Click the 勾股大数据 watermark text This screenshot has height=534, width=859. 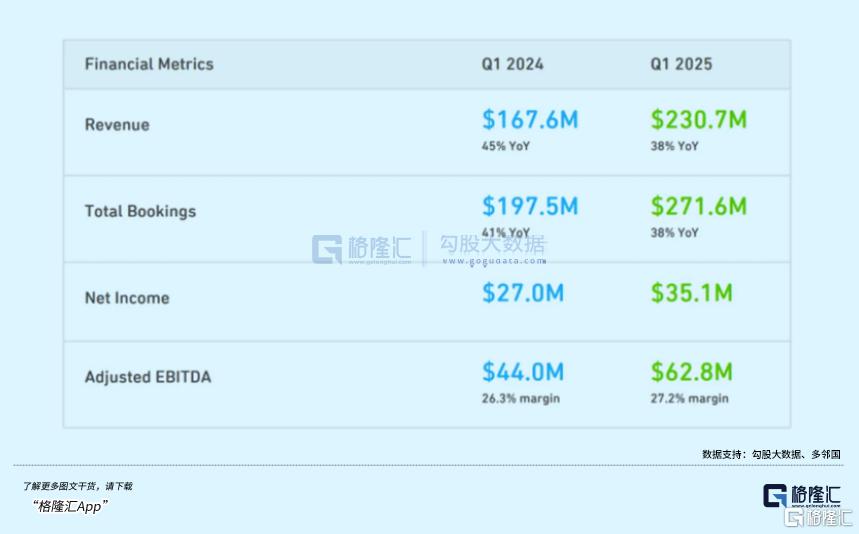(x=493, y=244)
